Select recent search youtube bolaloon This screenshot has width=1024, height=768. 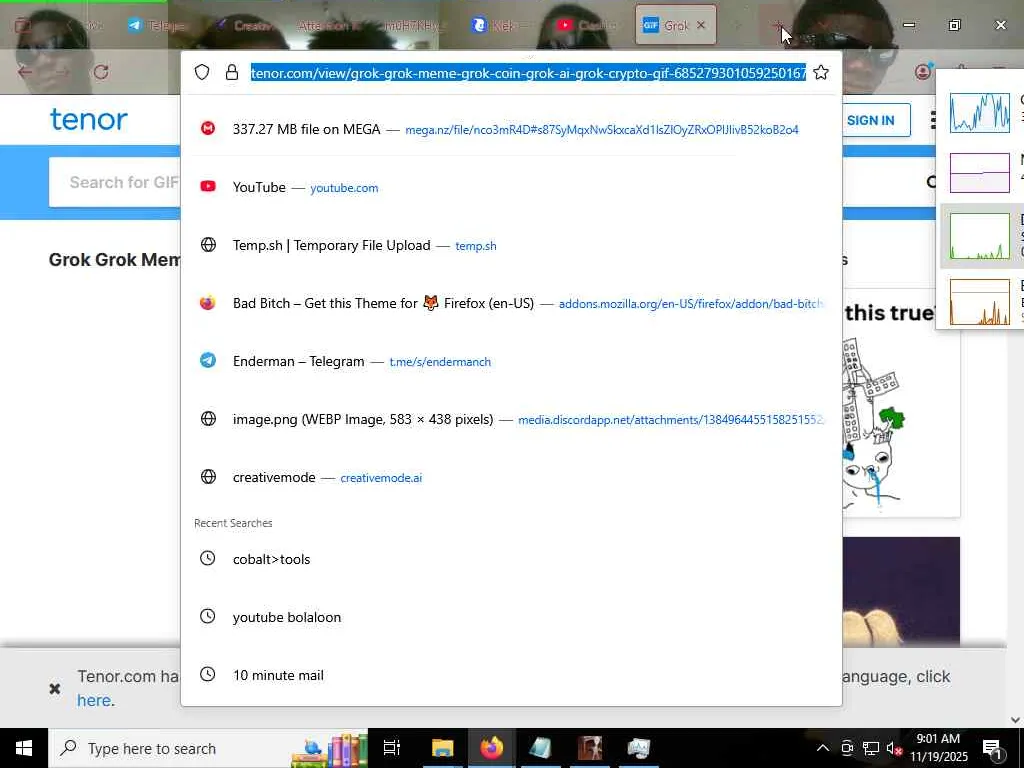[511, 617]
